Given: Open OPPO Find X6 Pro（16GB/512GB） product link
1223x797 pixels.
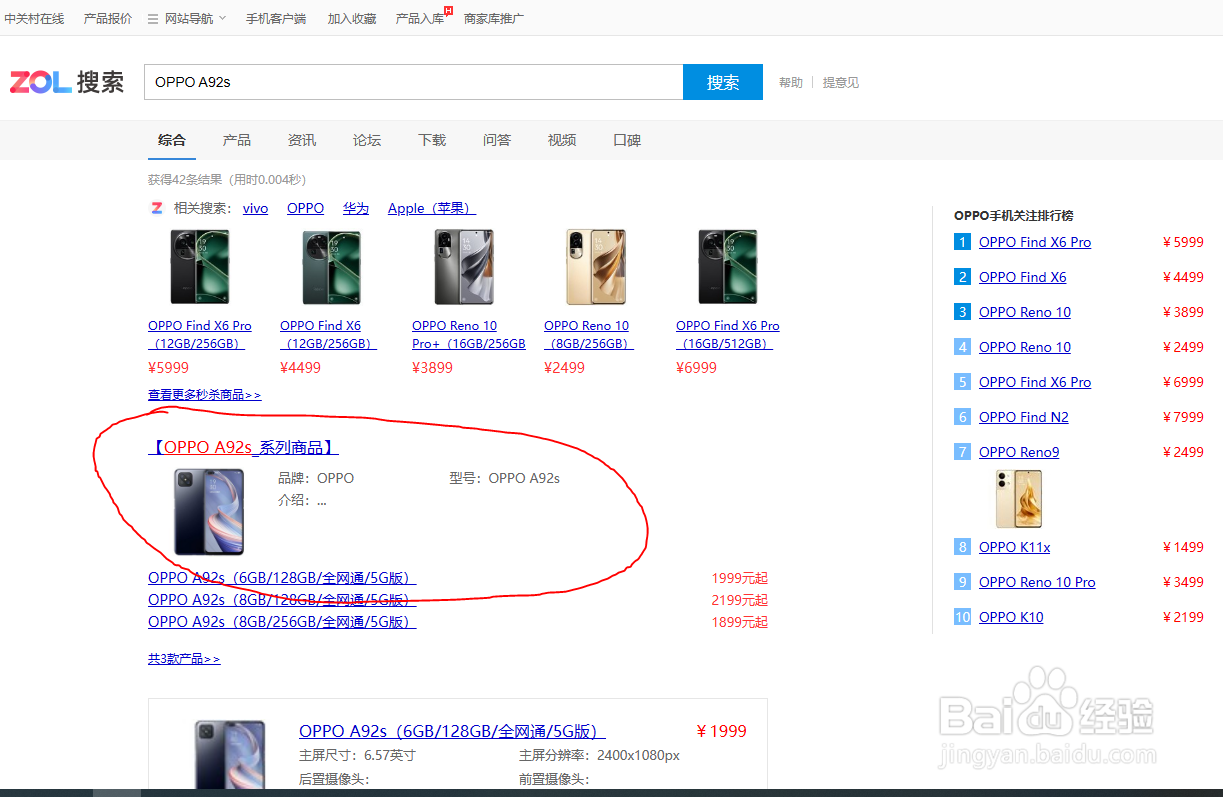Looking at the screenshot, I should click(728, 334).
